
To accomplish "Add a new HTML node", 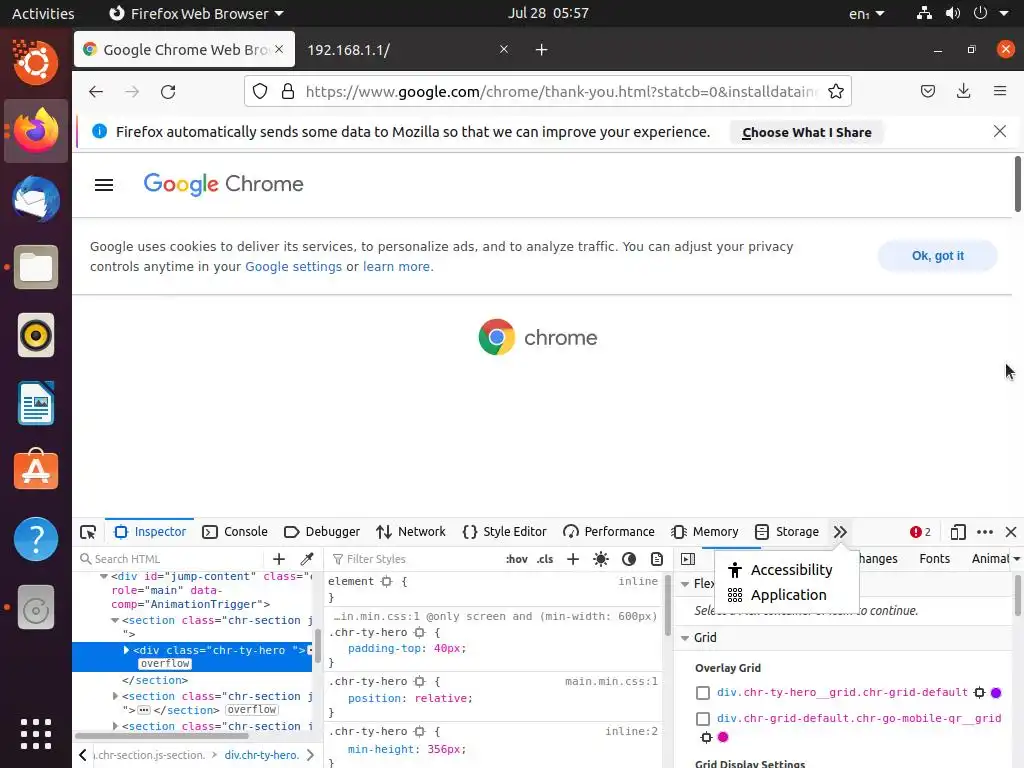I will pyautogui.click(x=279, y=559).
